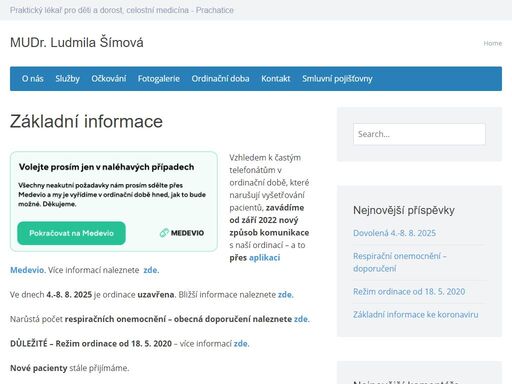
Task: Go to the Očkování page
Action: click(109, 79)
